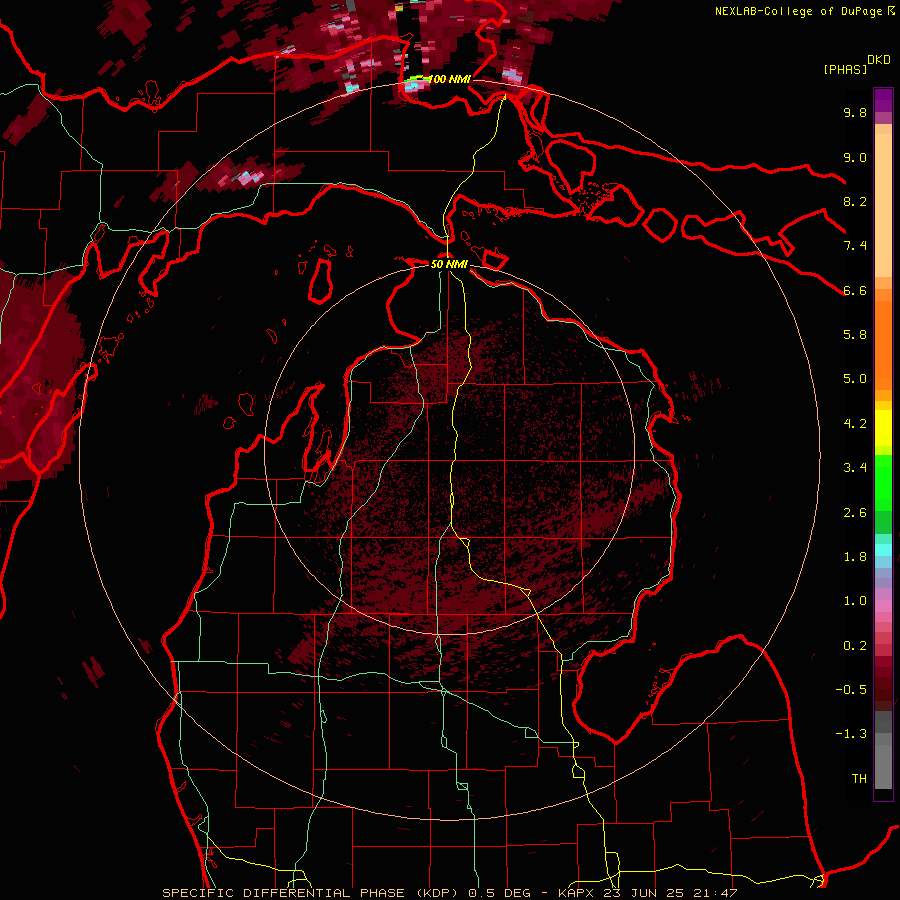Click the 100 NMI range ring label
Screen dimensions: 900x900
[449, 79]
